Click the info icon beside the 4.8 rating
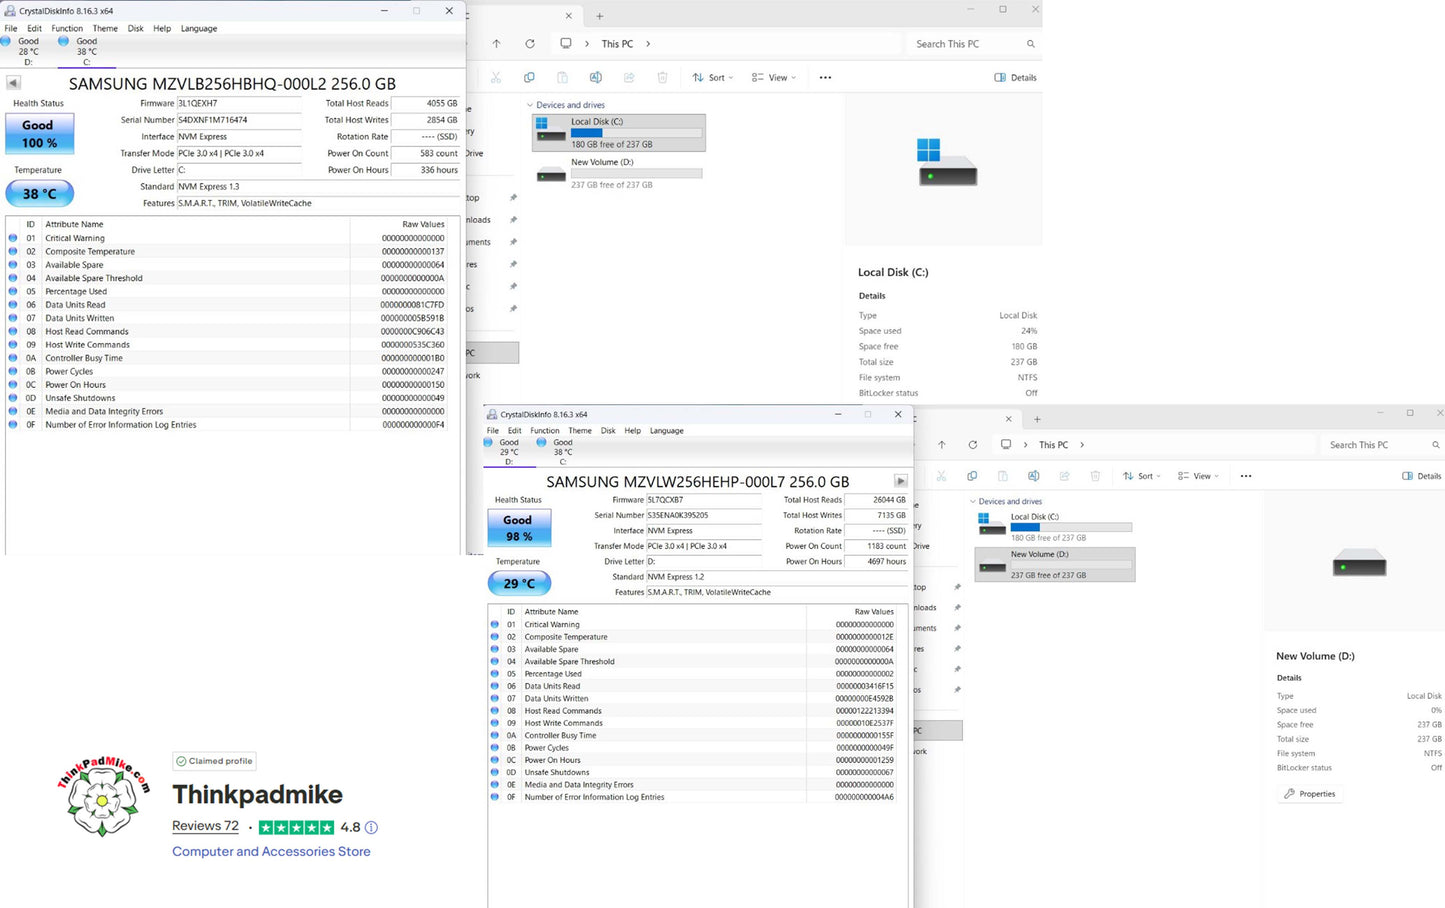 [x=371, y=827]
